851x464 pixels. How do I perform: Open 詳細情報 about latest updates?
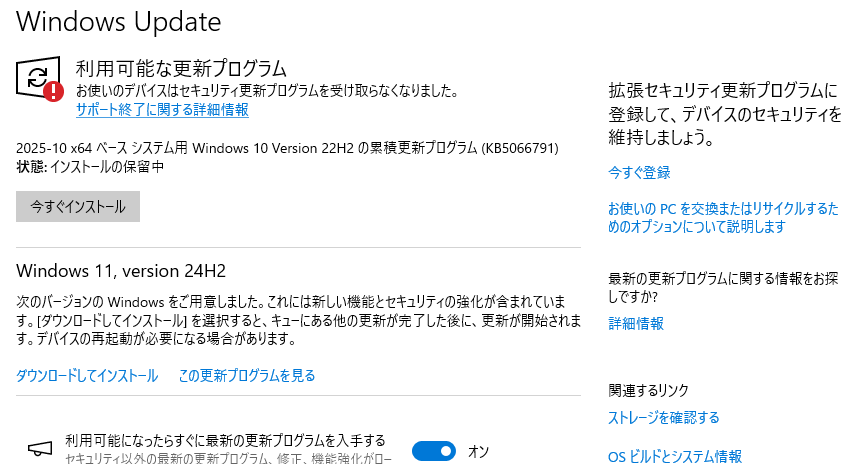(x=636, y=324)
